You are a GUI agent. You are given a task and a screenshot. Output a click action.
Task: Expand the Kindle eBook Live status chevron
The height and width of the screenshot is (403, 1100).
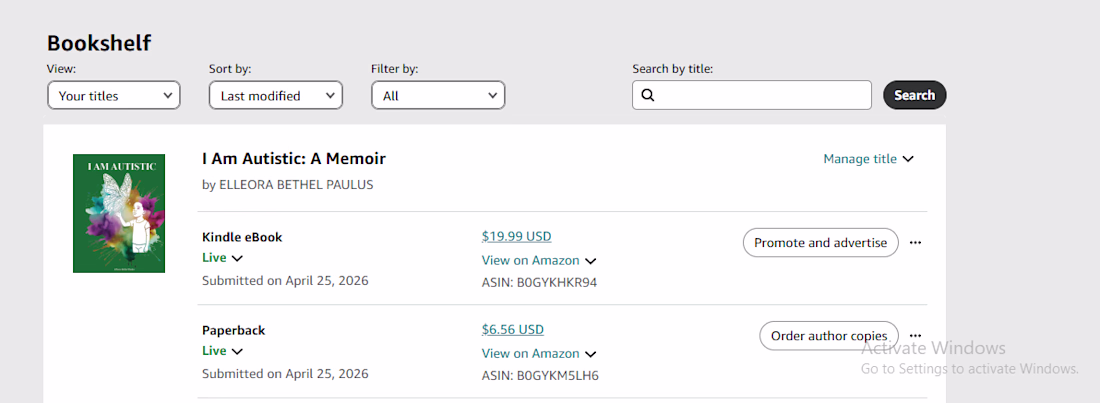click(237, 258)
